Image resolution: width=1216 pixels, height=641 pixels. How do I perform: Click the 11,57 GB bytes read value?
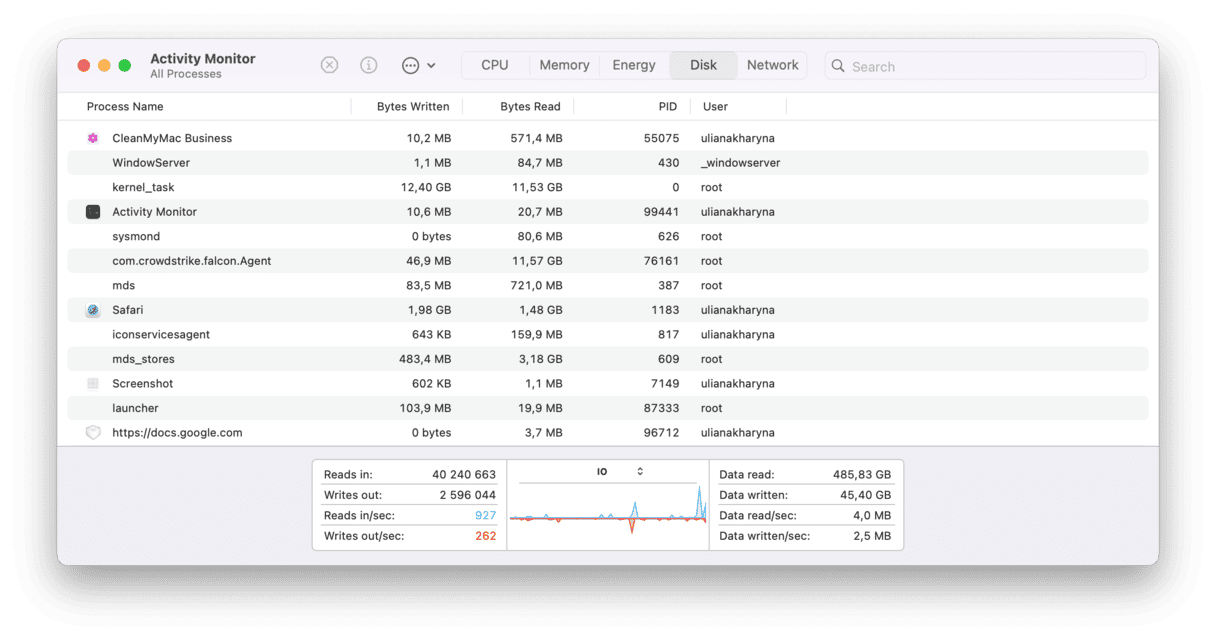coord(537,261)
